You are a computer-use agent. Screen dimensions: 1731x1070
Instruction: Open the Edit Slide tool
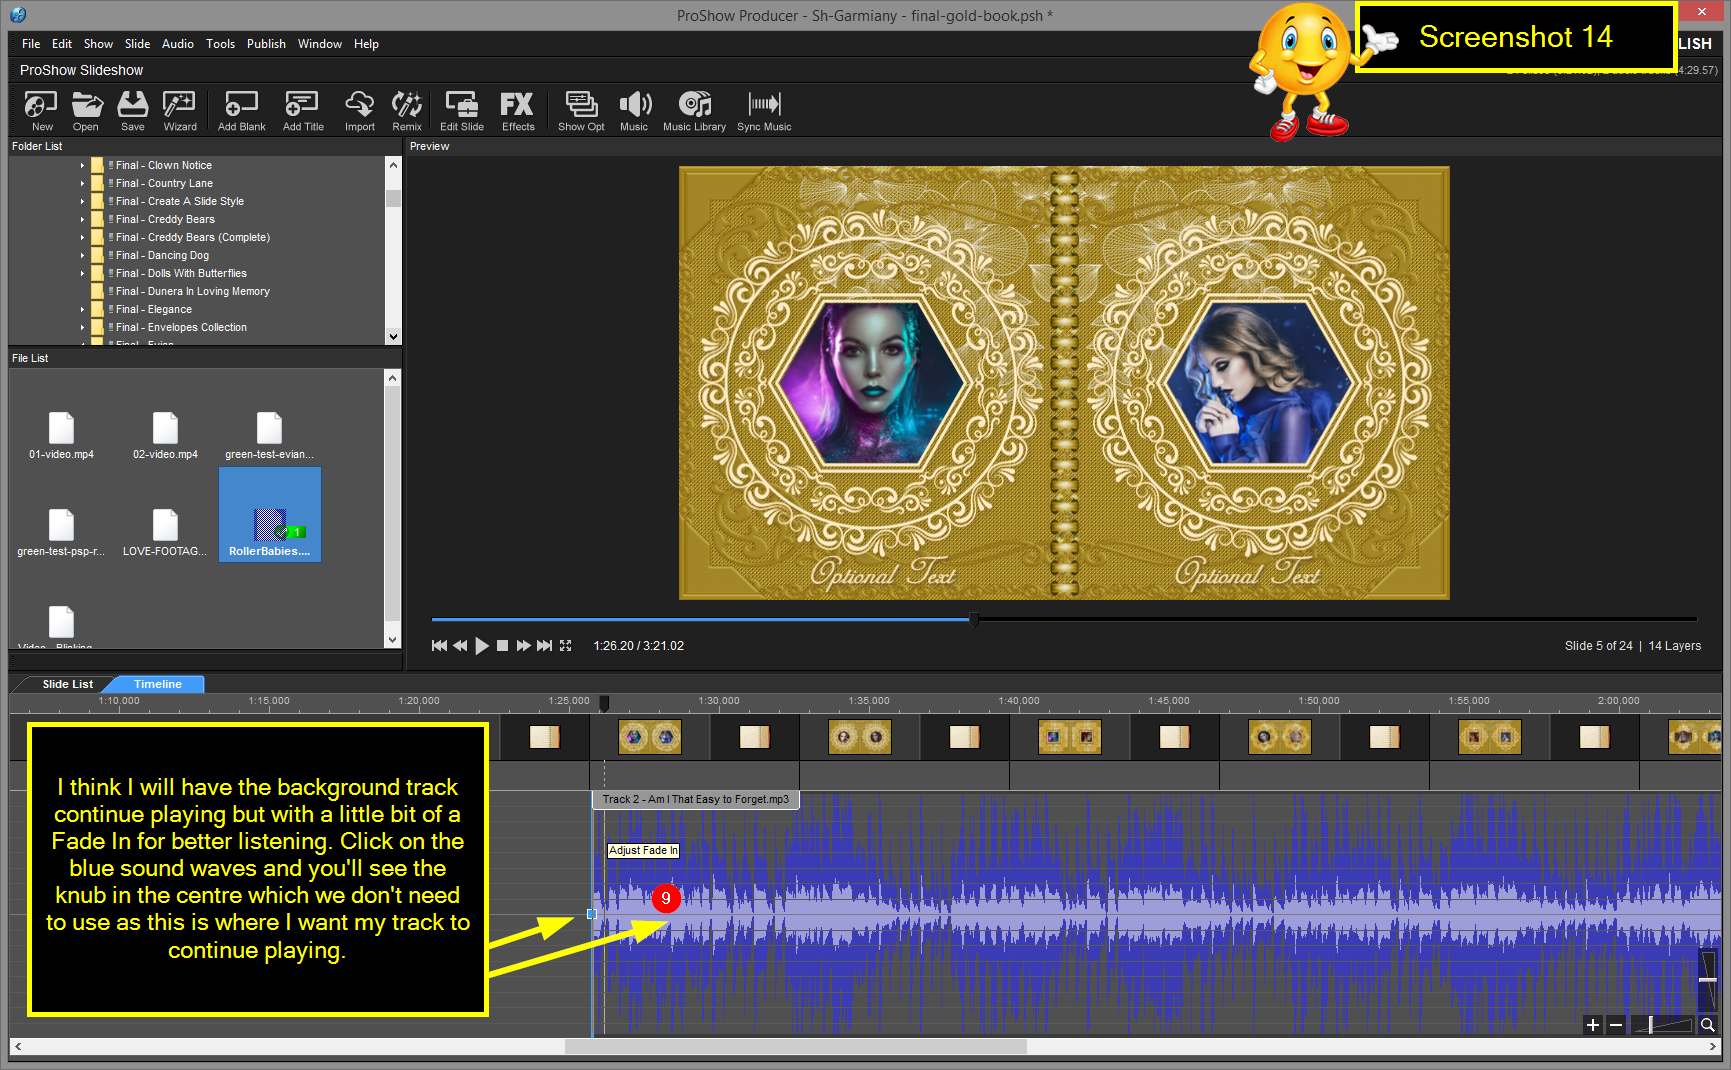(462, 110)
